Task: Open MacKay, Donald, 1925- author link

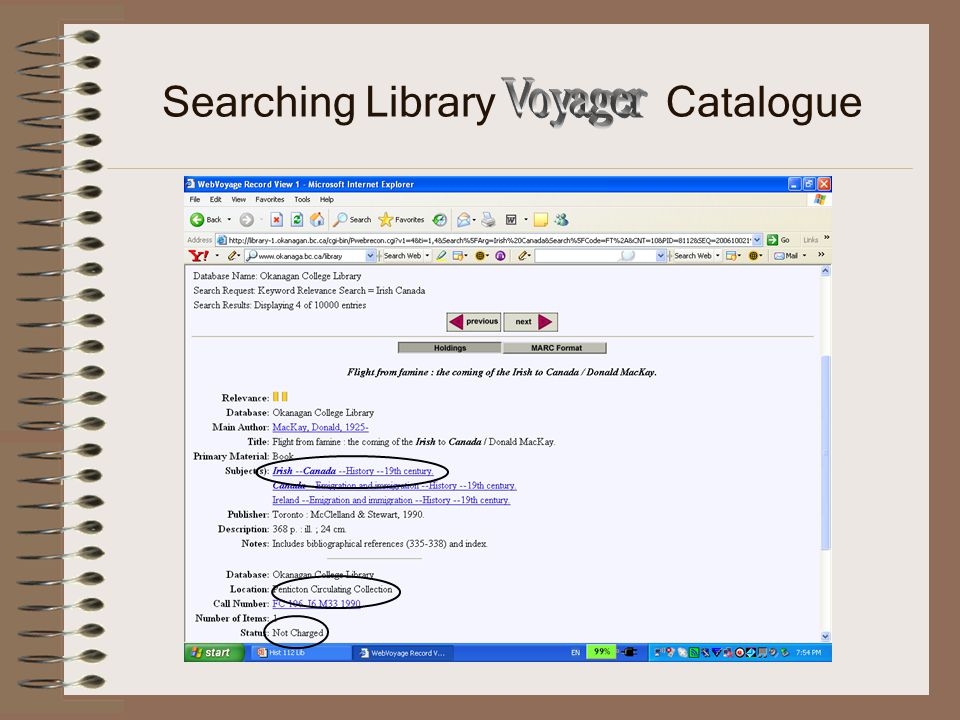Action: tap(320, 427)
